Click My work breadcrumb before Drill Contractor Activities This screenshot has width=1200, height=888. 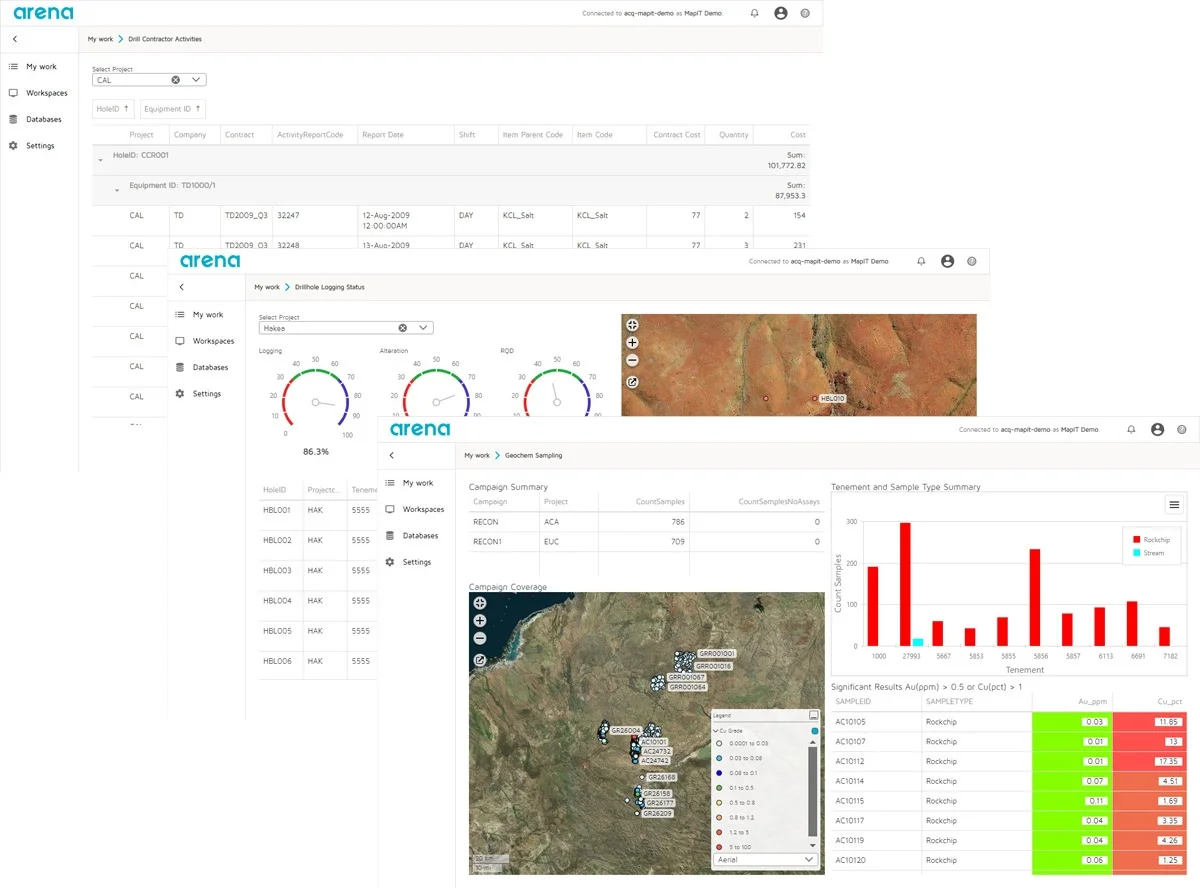tap(100, 39)
